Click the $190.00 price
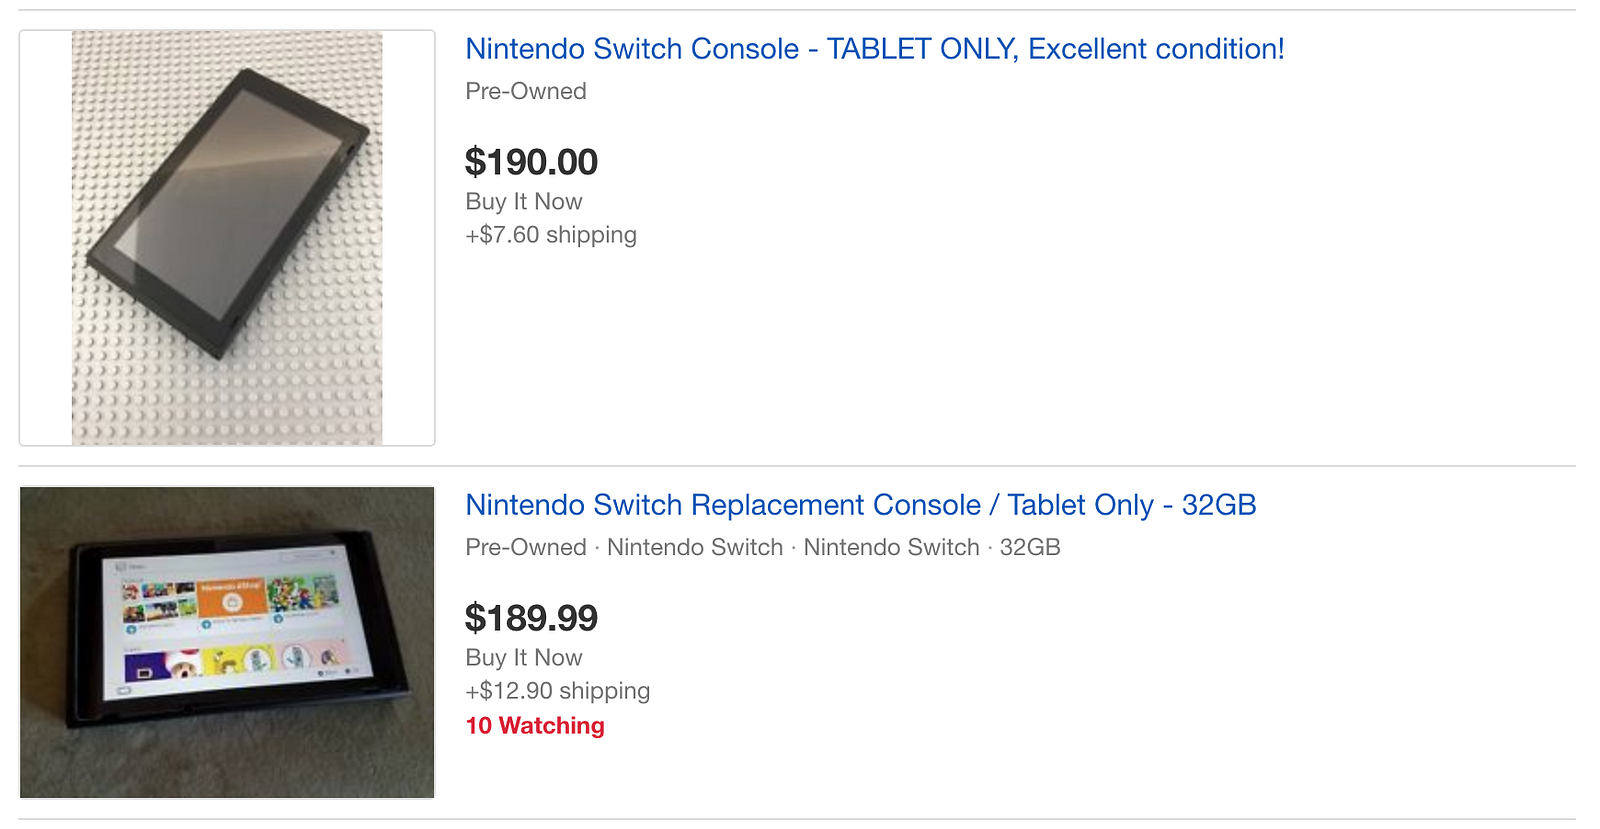 [531, 162]
